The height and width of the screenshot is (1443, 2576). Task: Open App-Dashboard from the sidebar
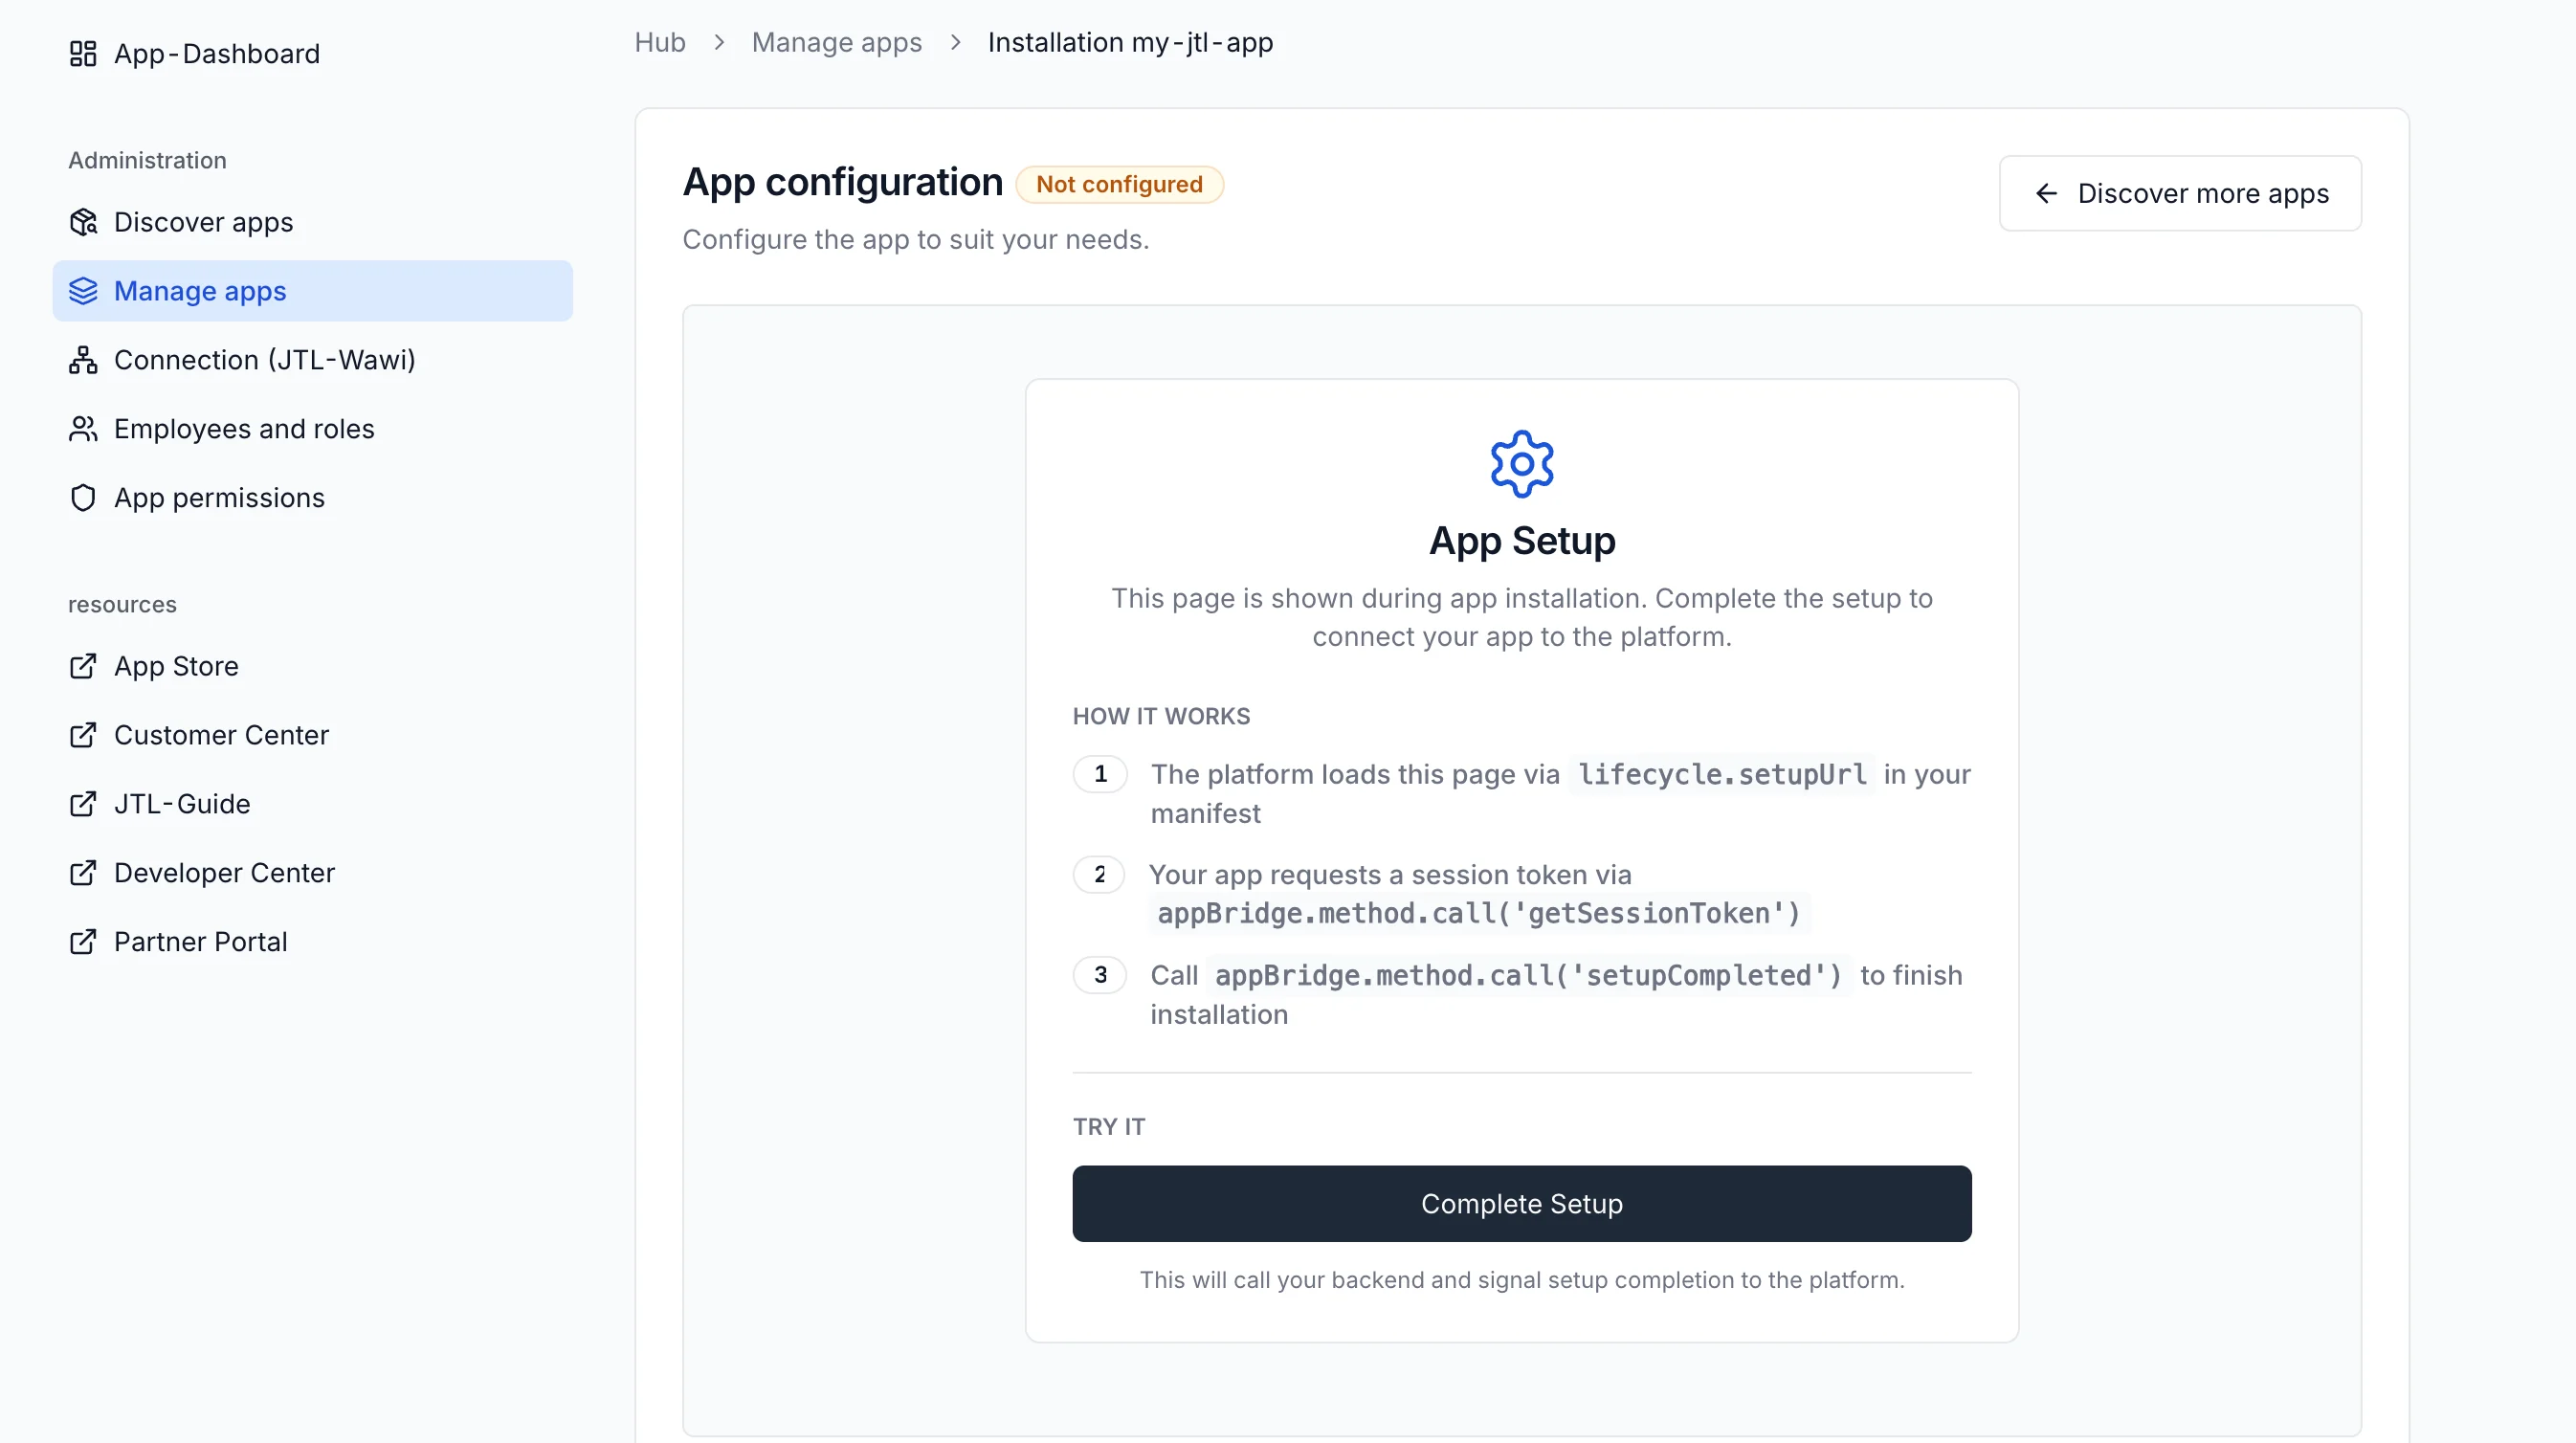point(312,54)
